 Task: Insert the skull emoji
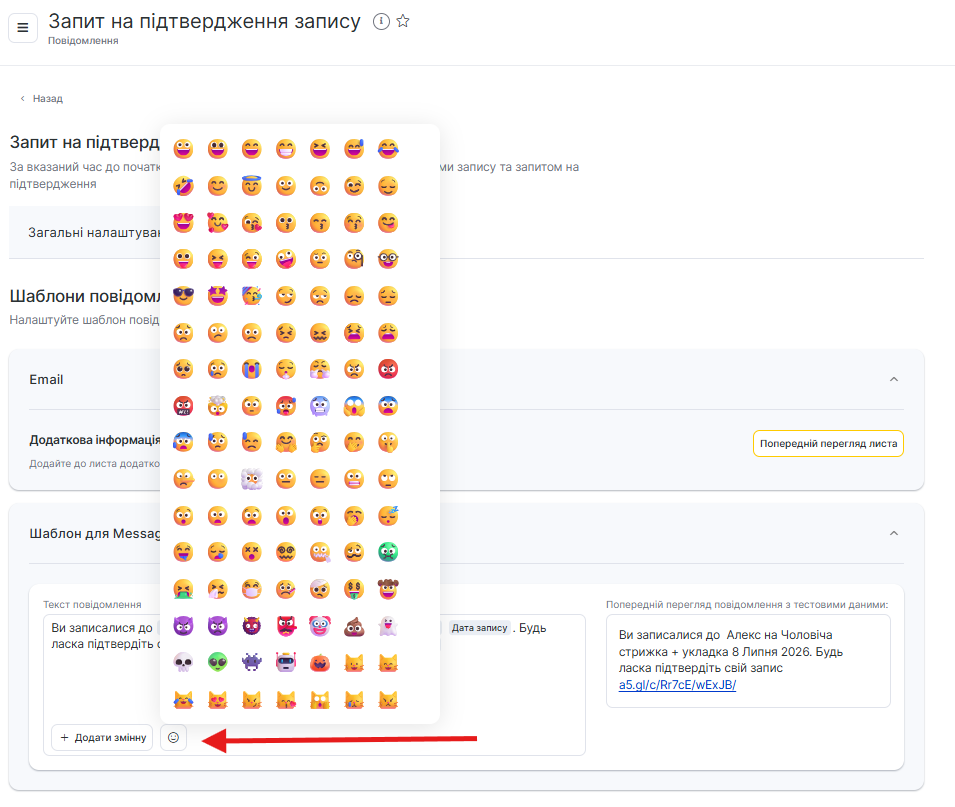[184, 664]
